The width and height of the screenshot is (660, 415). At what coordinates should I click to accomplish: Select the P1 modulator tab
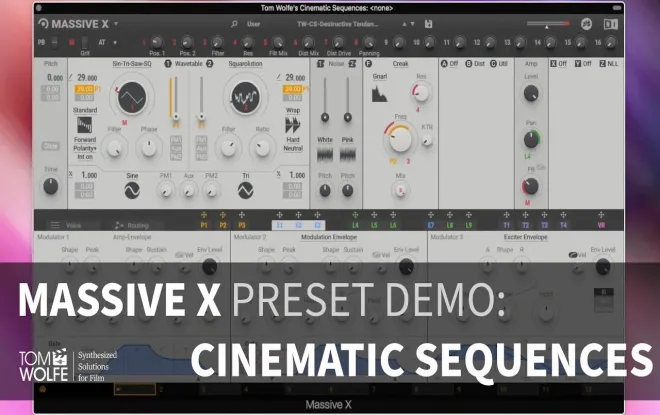[x=204, y=225]
